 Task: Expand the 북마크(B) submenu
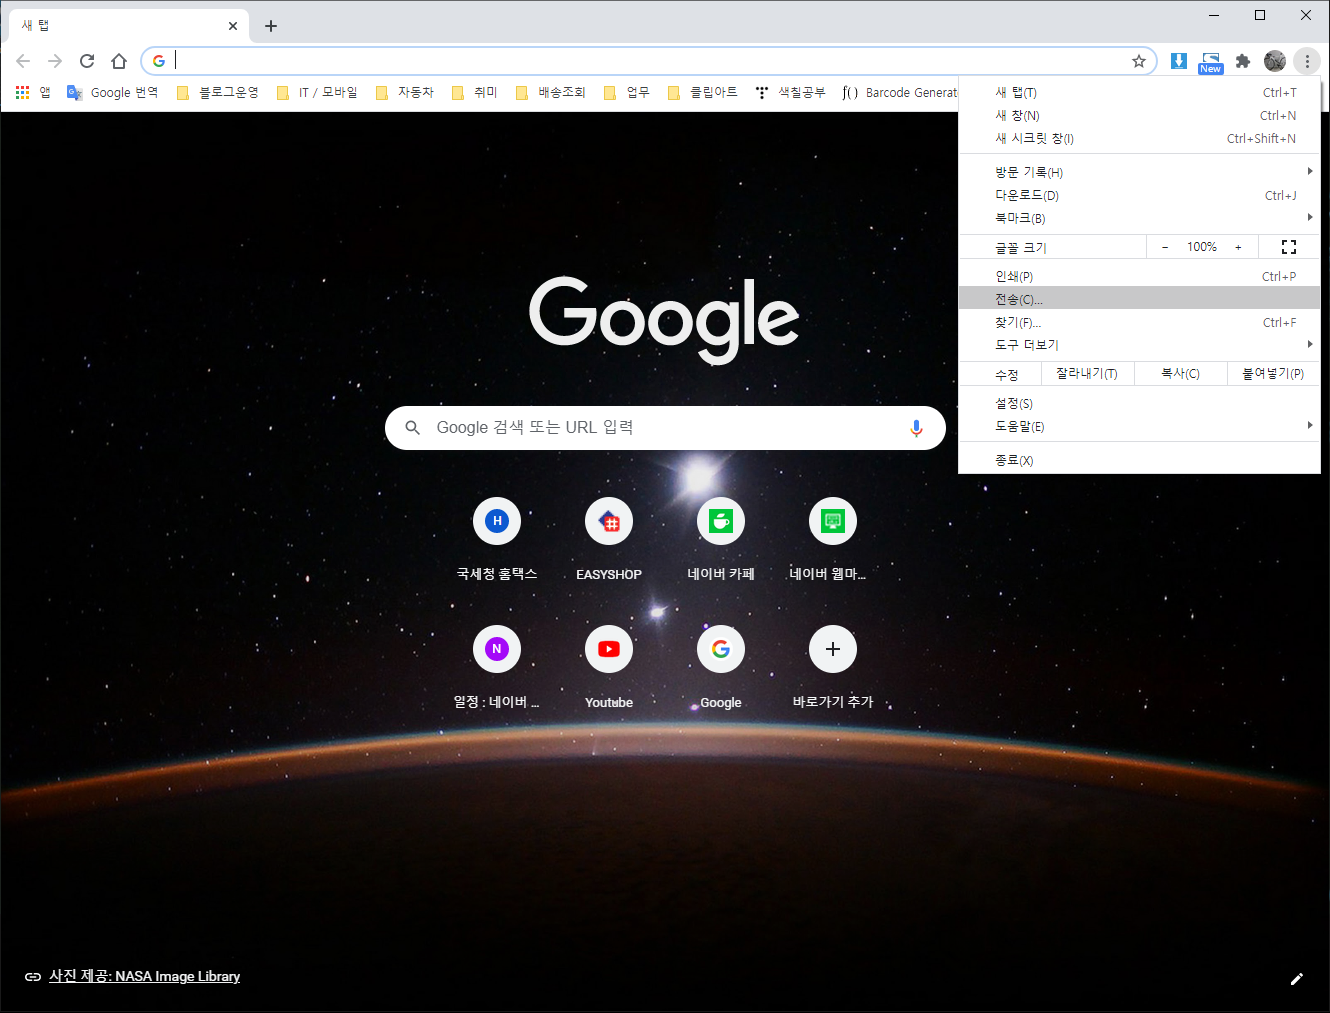(x=1139, y=218)
